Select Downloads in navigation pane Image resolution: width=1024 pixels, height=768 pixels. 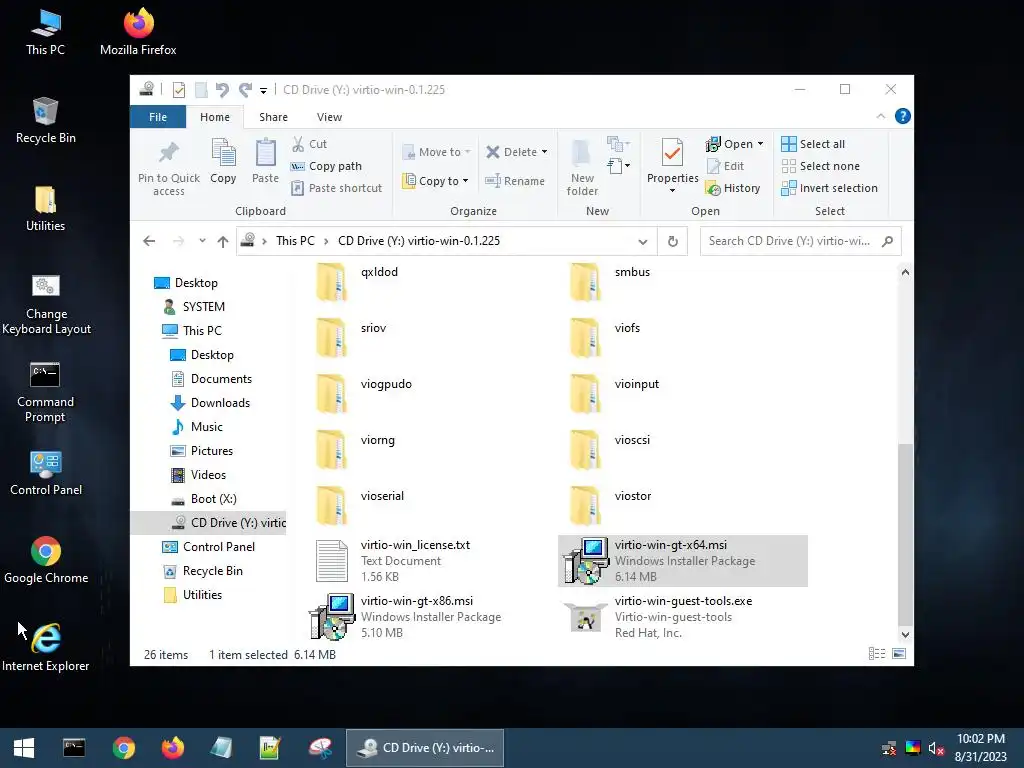click(220, 403)
